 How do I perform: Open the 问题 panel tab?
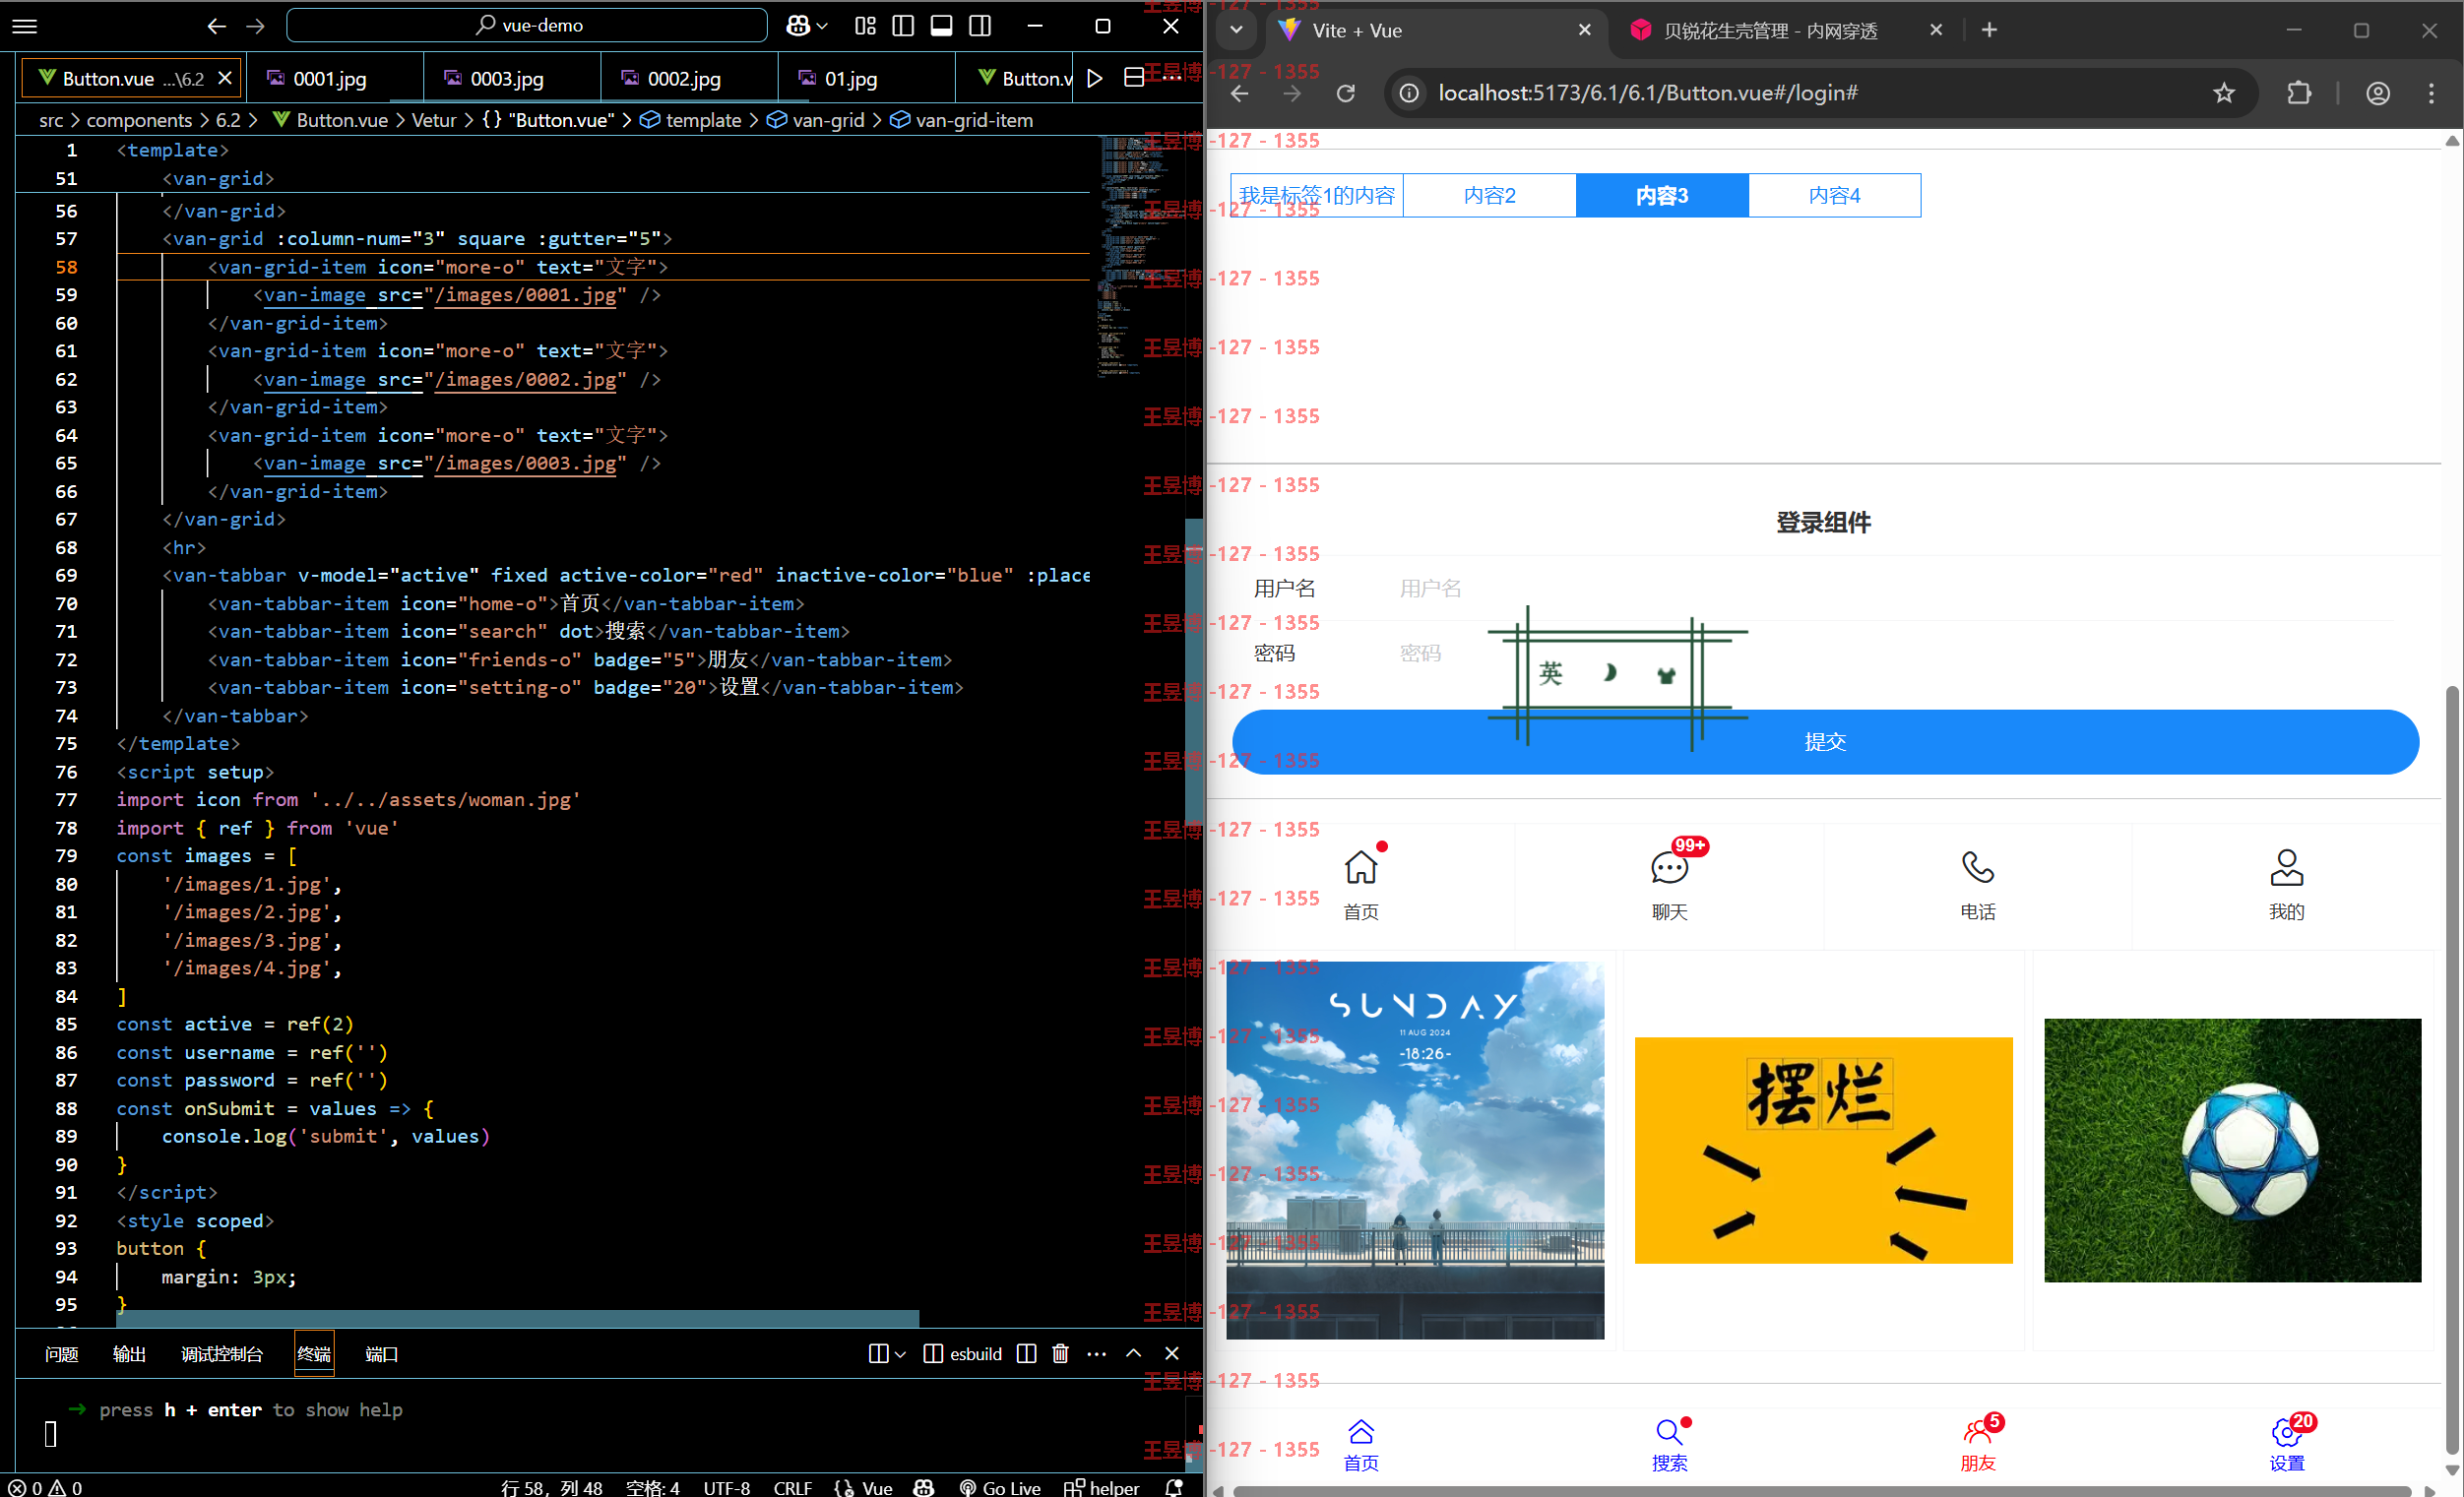[x=62, y=1354]
